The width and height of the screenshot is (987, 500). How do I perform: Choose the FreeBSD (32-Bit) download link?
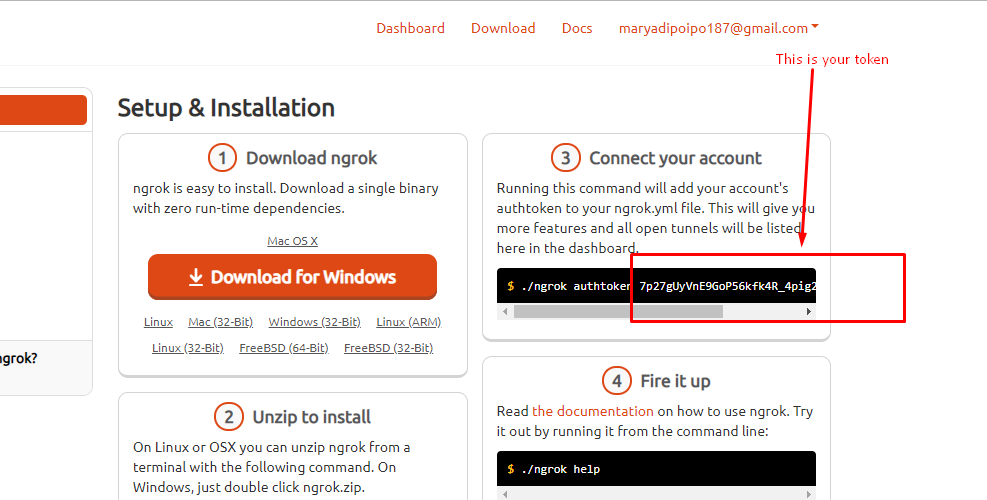388,348
